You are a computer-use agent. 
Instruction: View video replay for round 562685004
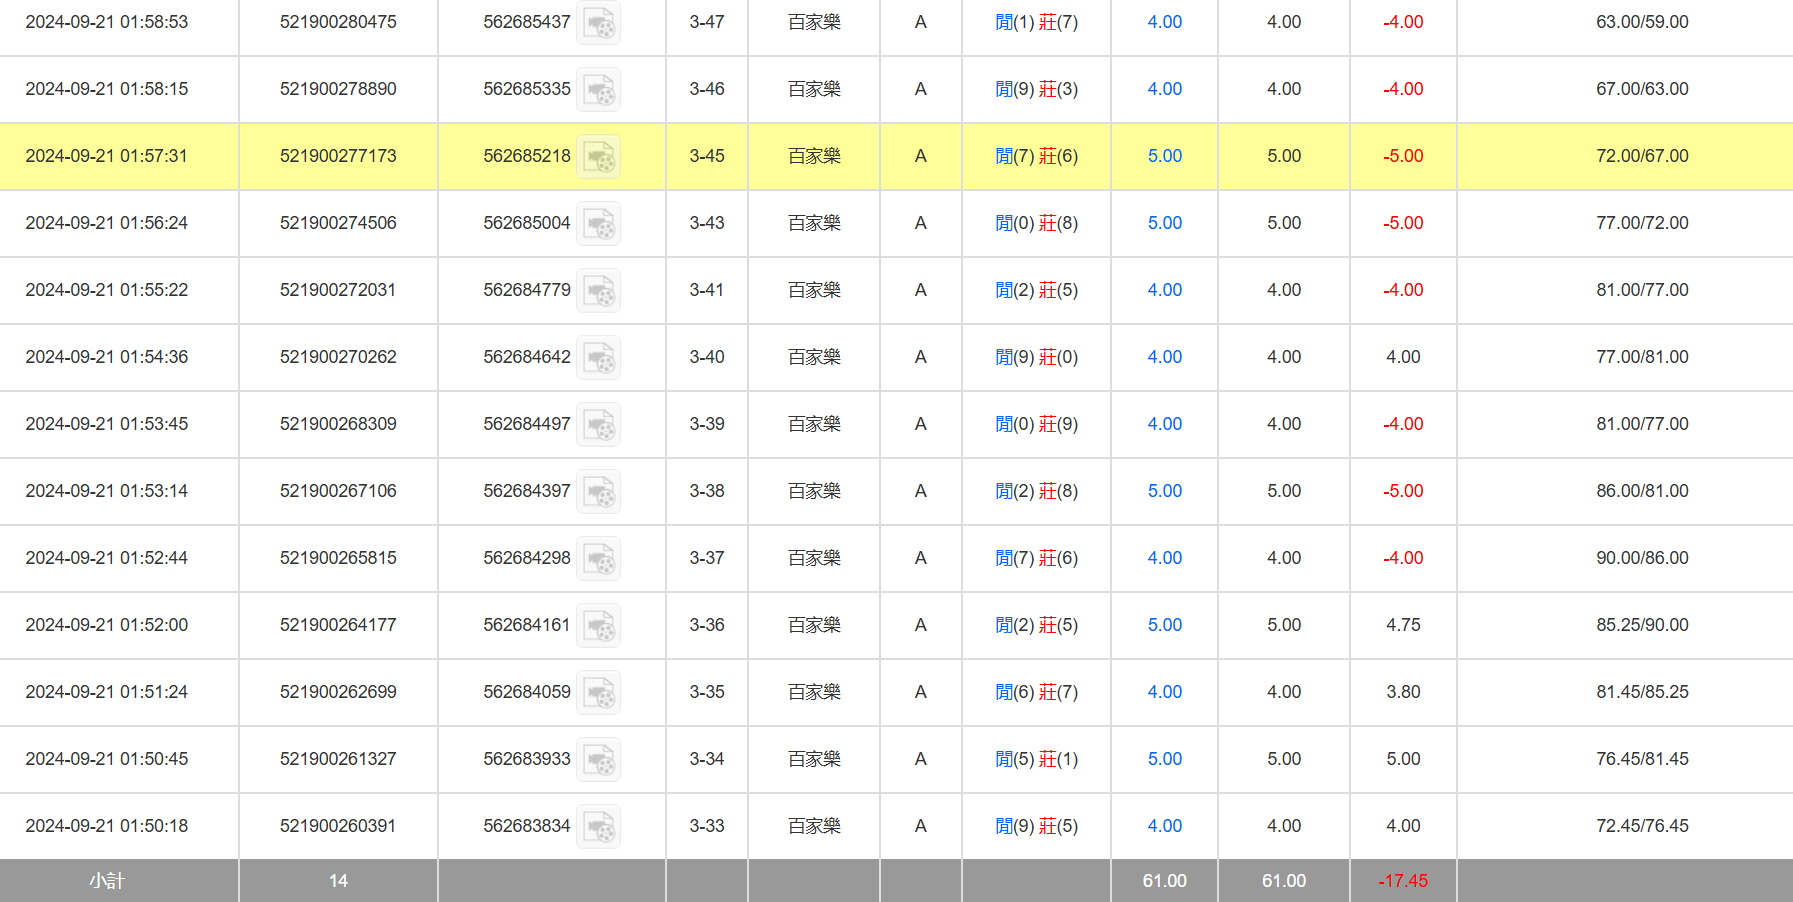pyautogui.click(x=599, y=224)
